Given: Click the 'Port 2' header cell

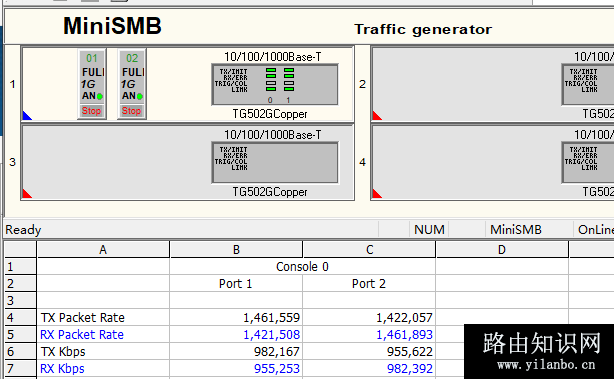Looking at the screenshot, I should pyautogui.click(x=369, y=283).
